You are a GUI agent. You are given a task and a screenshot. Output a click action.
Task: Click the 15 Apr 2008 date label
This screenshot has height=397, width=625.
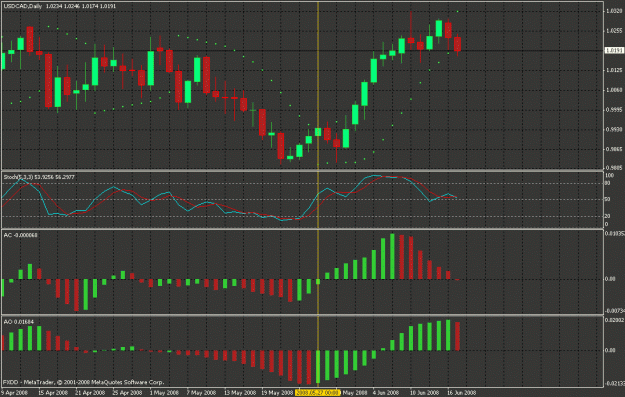click(53, 393)
